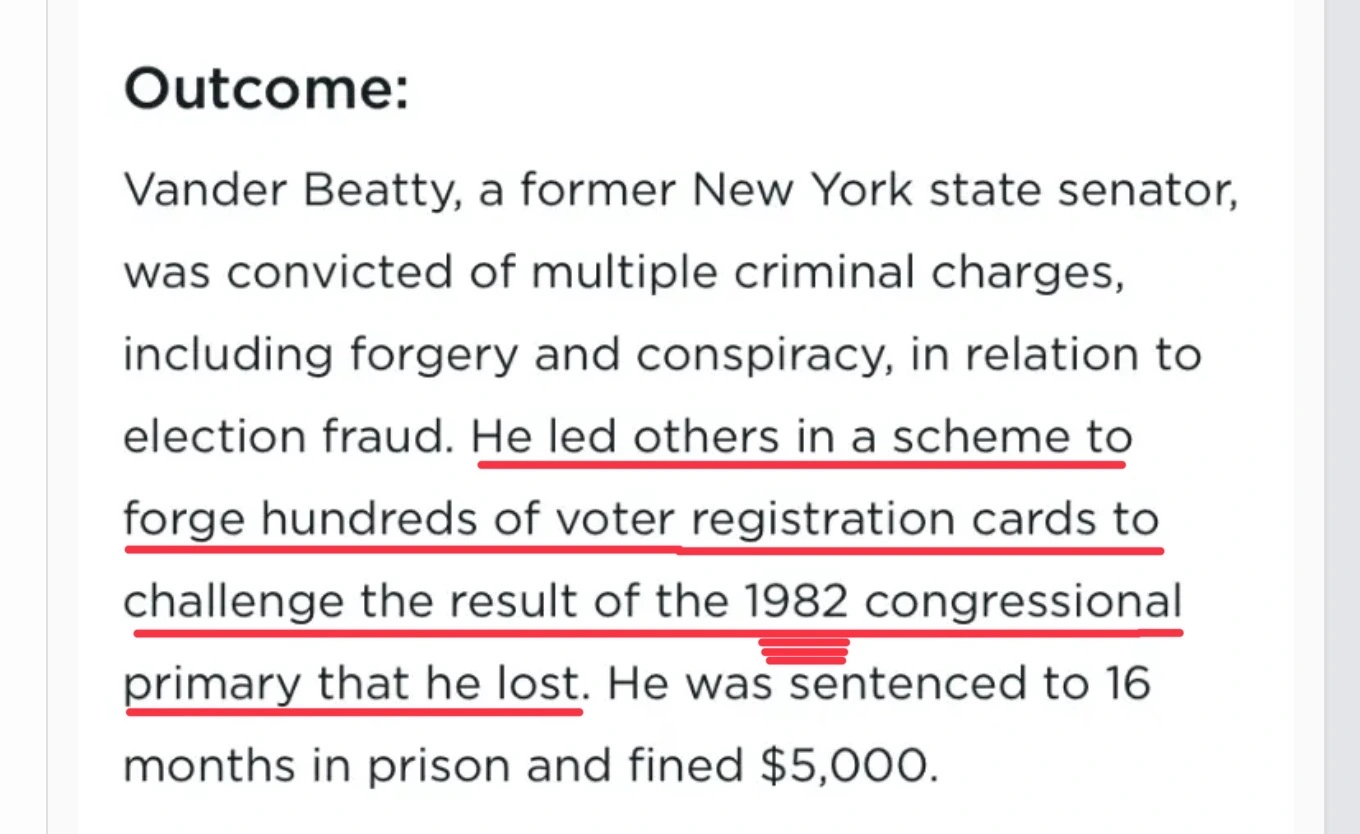Screen dimensions: 1360x834
Task: Click the word "congressional"
Action: pyautogui.click(x=1023, y=603)
